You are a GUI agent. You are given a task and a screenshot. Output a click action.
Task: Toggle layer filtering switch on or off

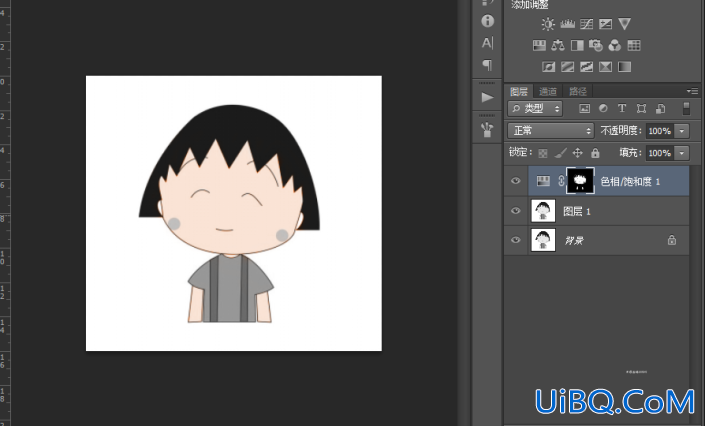pyautogui.click(x=686, y=108)
